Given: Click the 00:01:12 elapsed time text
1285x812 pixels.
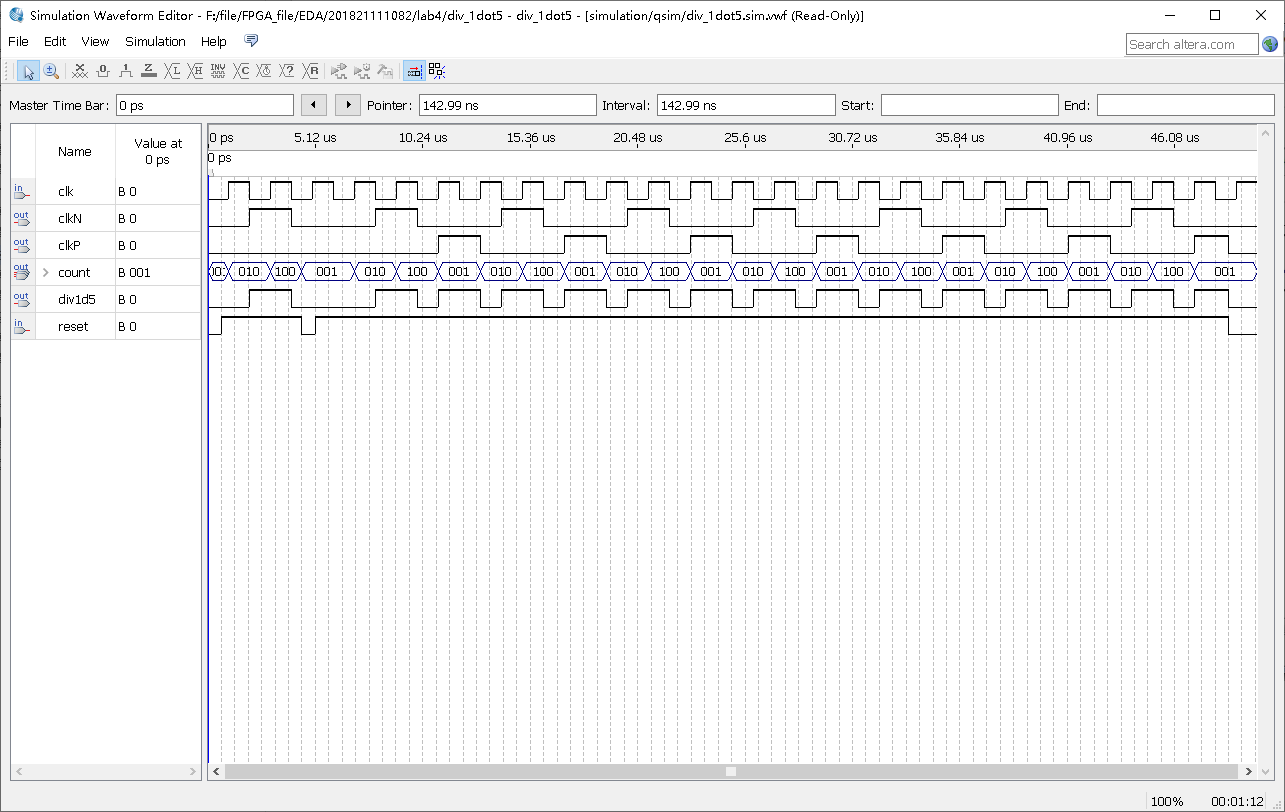Looking at the screenshot, I should (x=1236, y=801).
